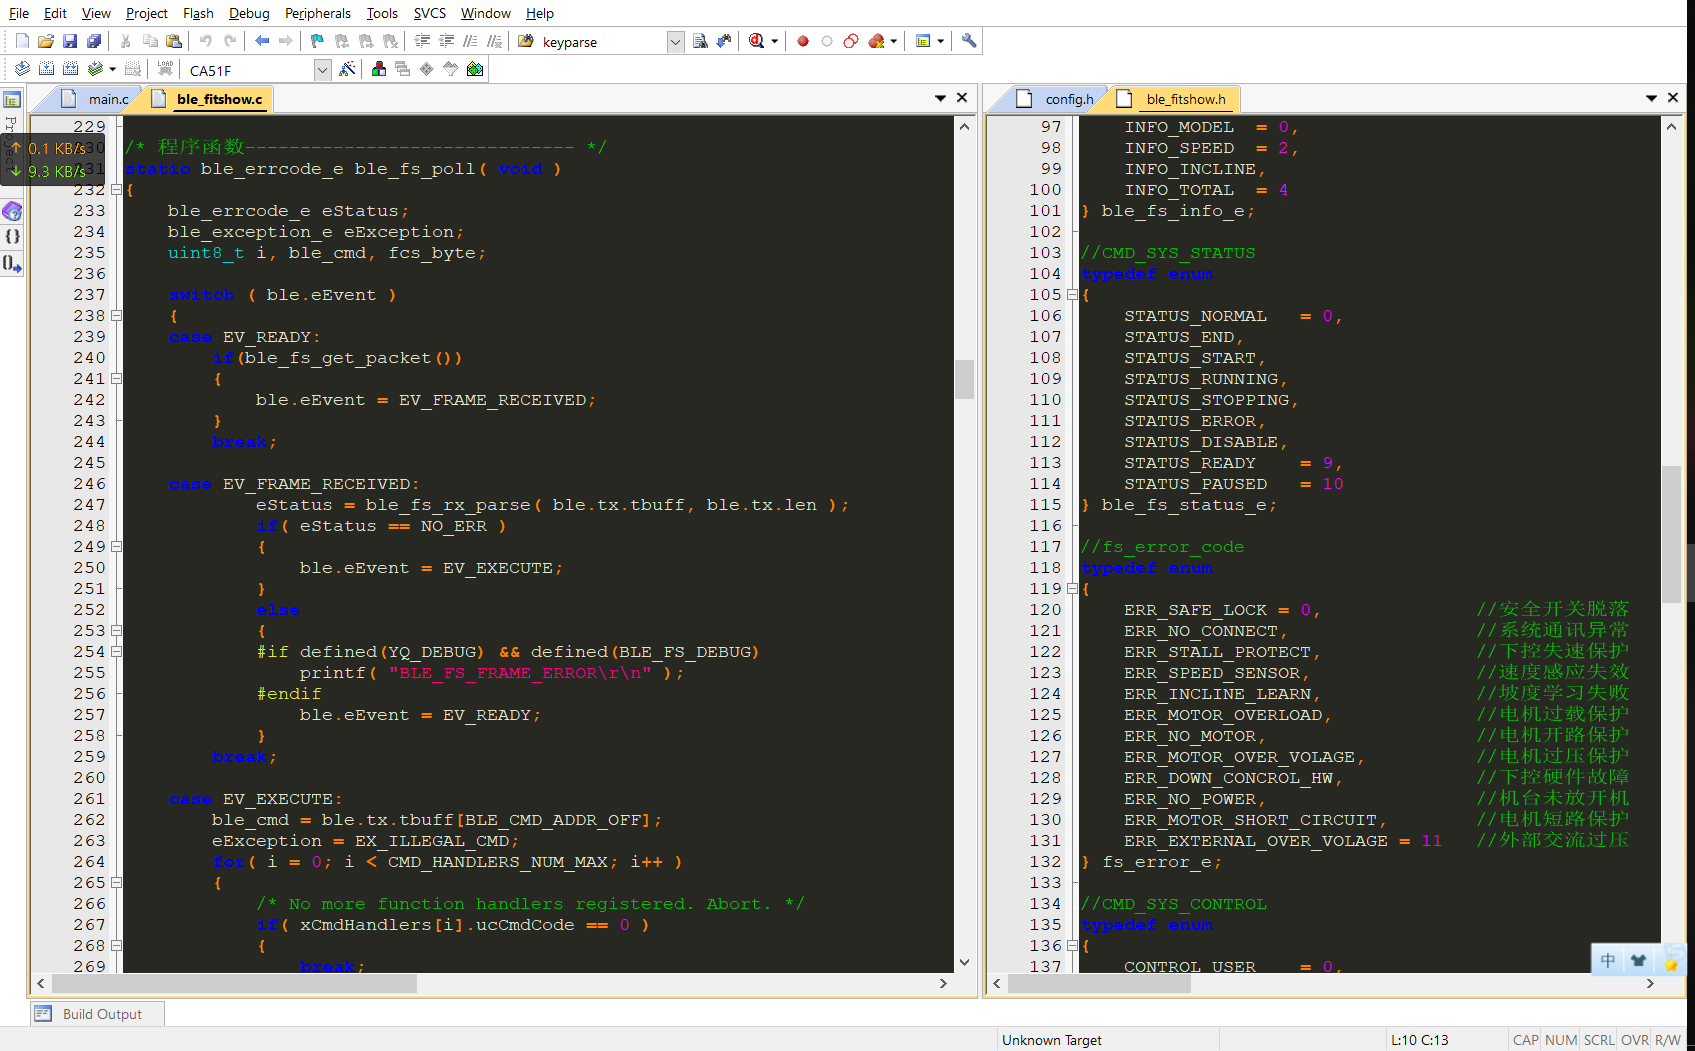Viewport: 1695px width, 1051px height.
Task: Navigate backwards with the blue arrow
Action: pyautogui.click(x=262, y=41)
